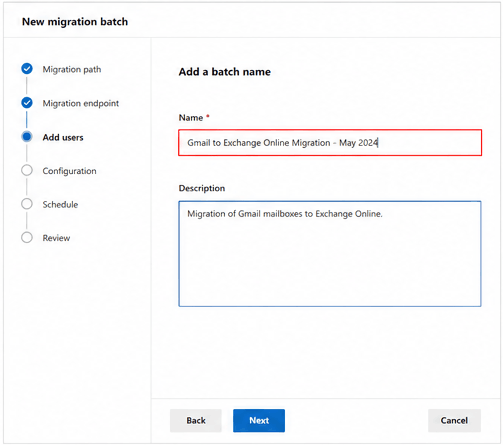Go to the Review step label
Image resolution: width=503 pixels, height=445 pixels.
click(x=56, y=238)
